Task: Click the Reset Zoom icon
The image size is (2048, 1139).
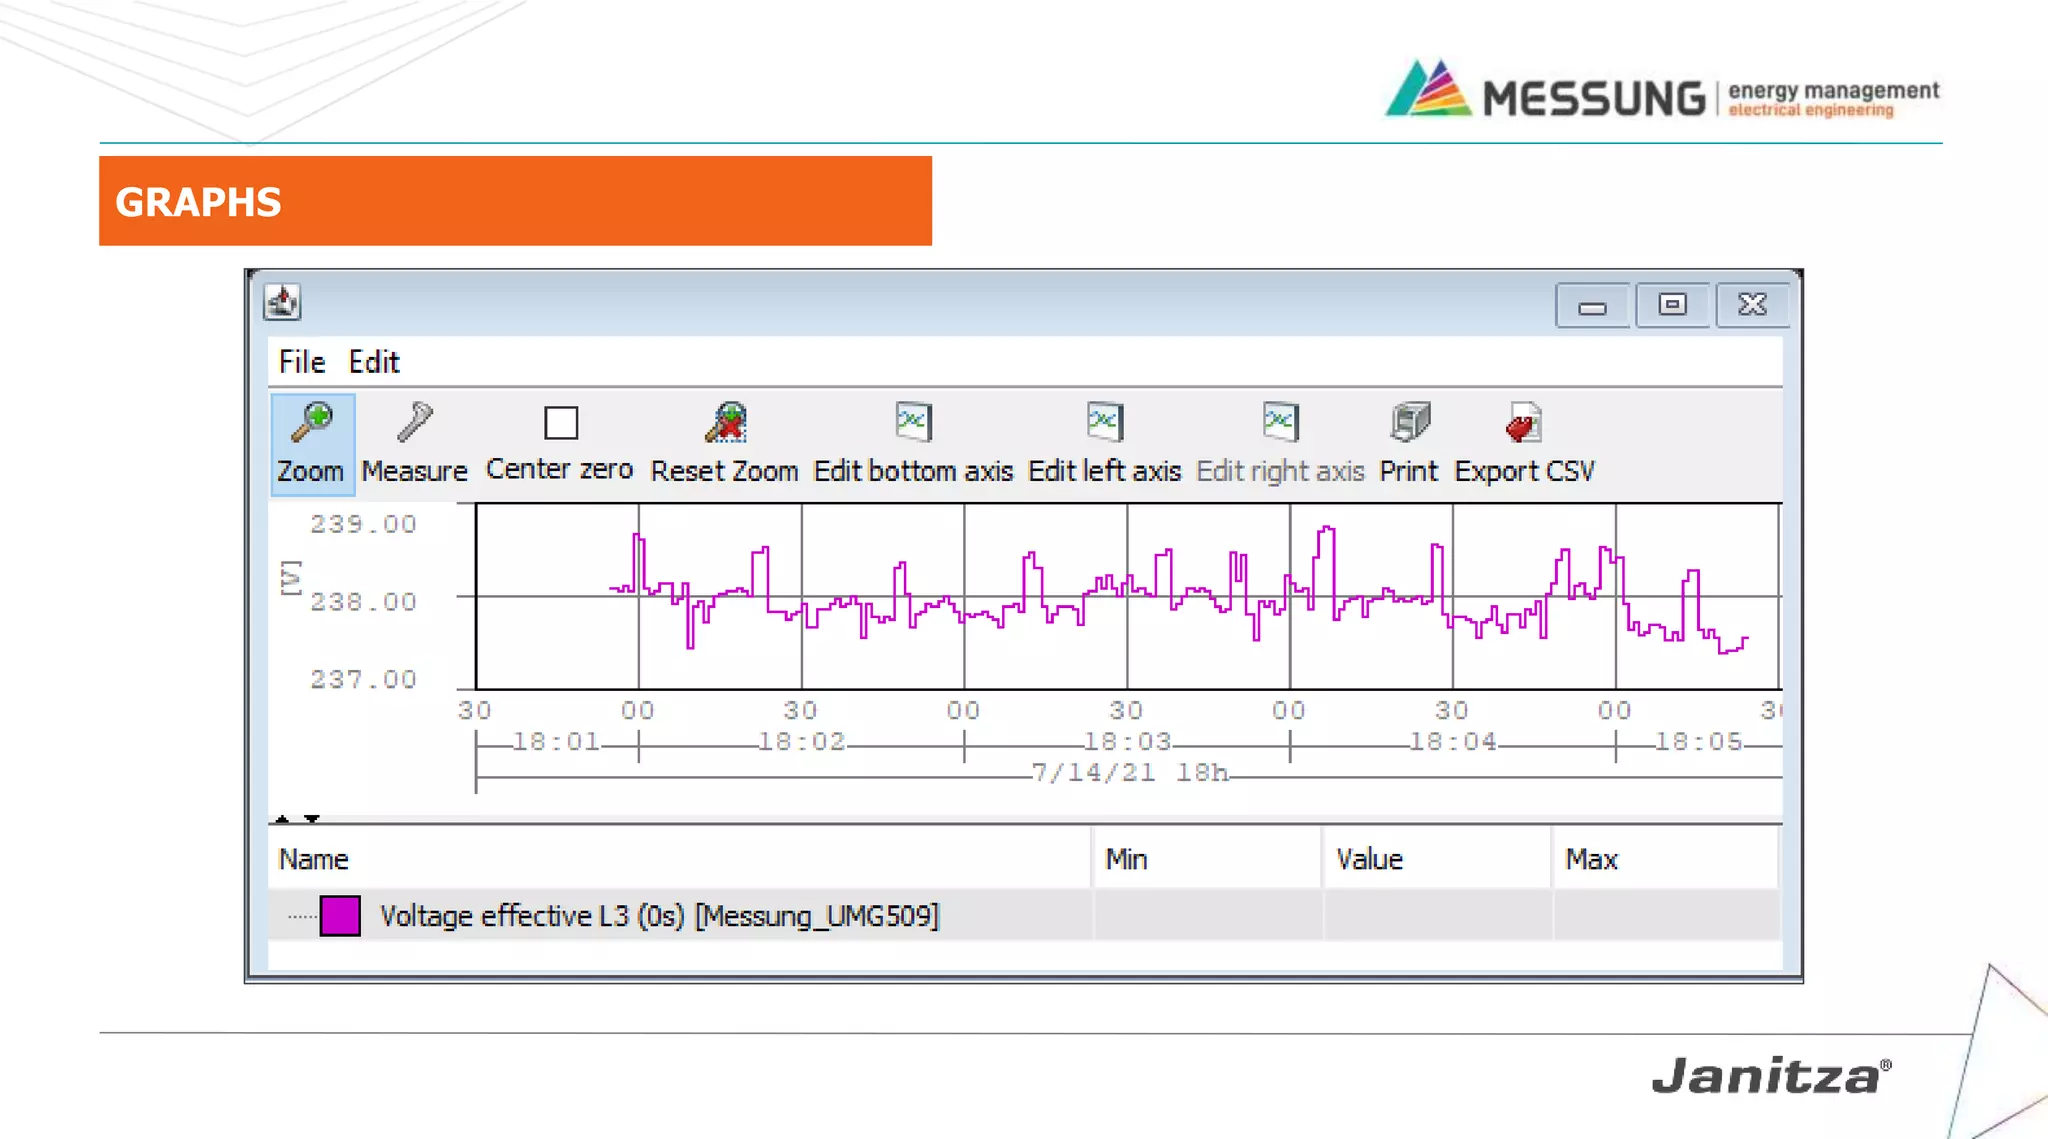Action: (725, 424)
